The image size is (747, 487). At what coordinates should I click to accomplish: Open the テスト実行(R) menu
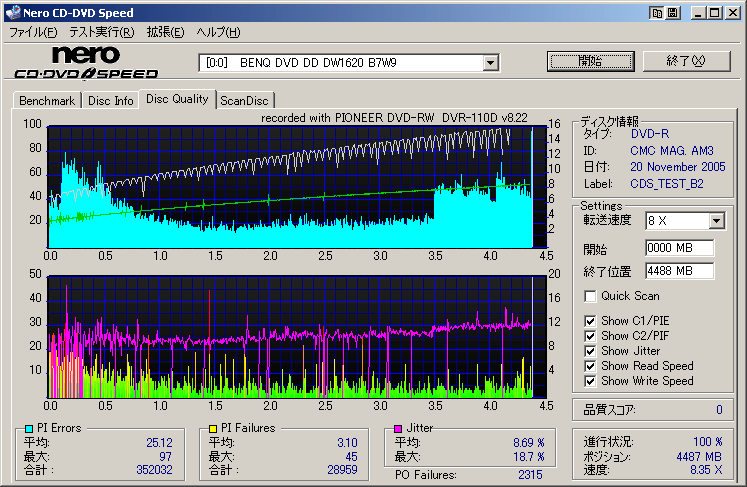pyautogui.click(x=102, y=32)
